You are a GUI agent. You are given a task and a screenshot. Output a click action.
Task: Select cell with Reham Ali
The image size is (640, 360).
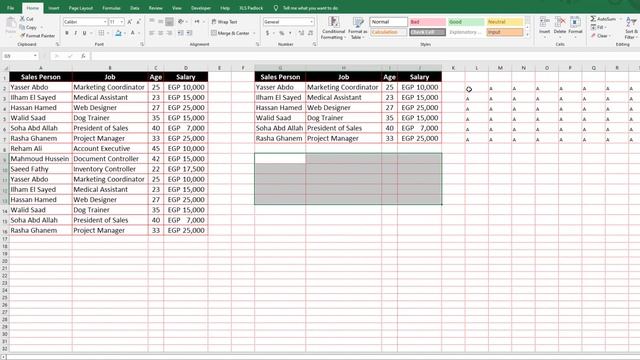(x=40, y=149)
